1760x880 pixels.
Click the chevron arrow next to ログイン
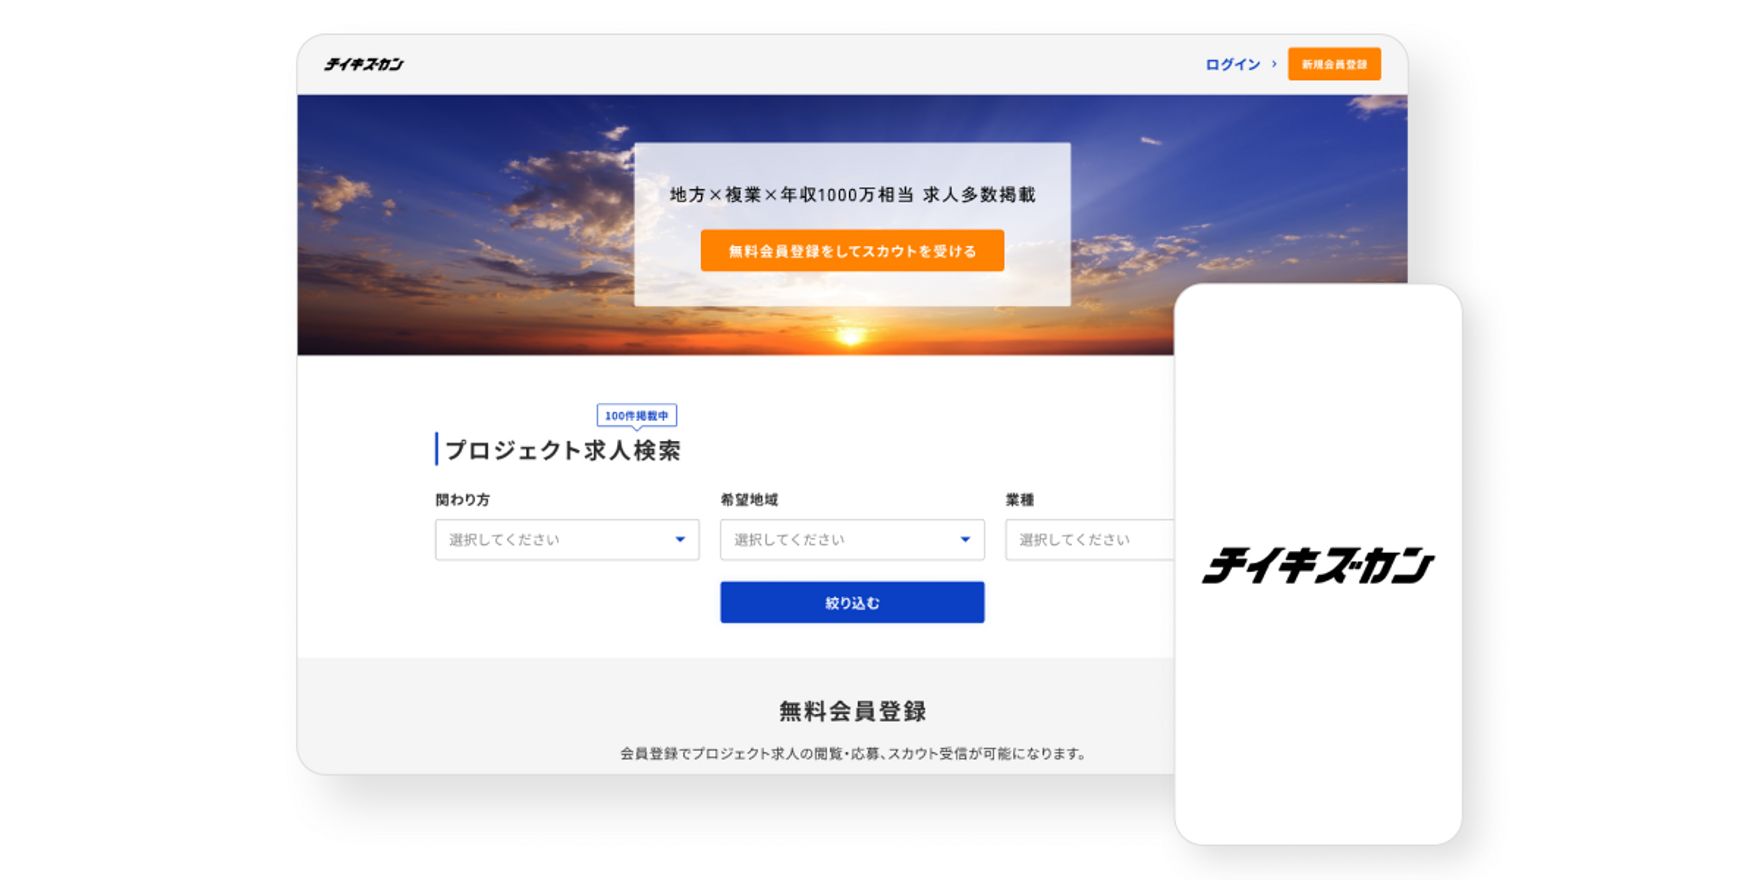coord(1274,64)
